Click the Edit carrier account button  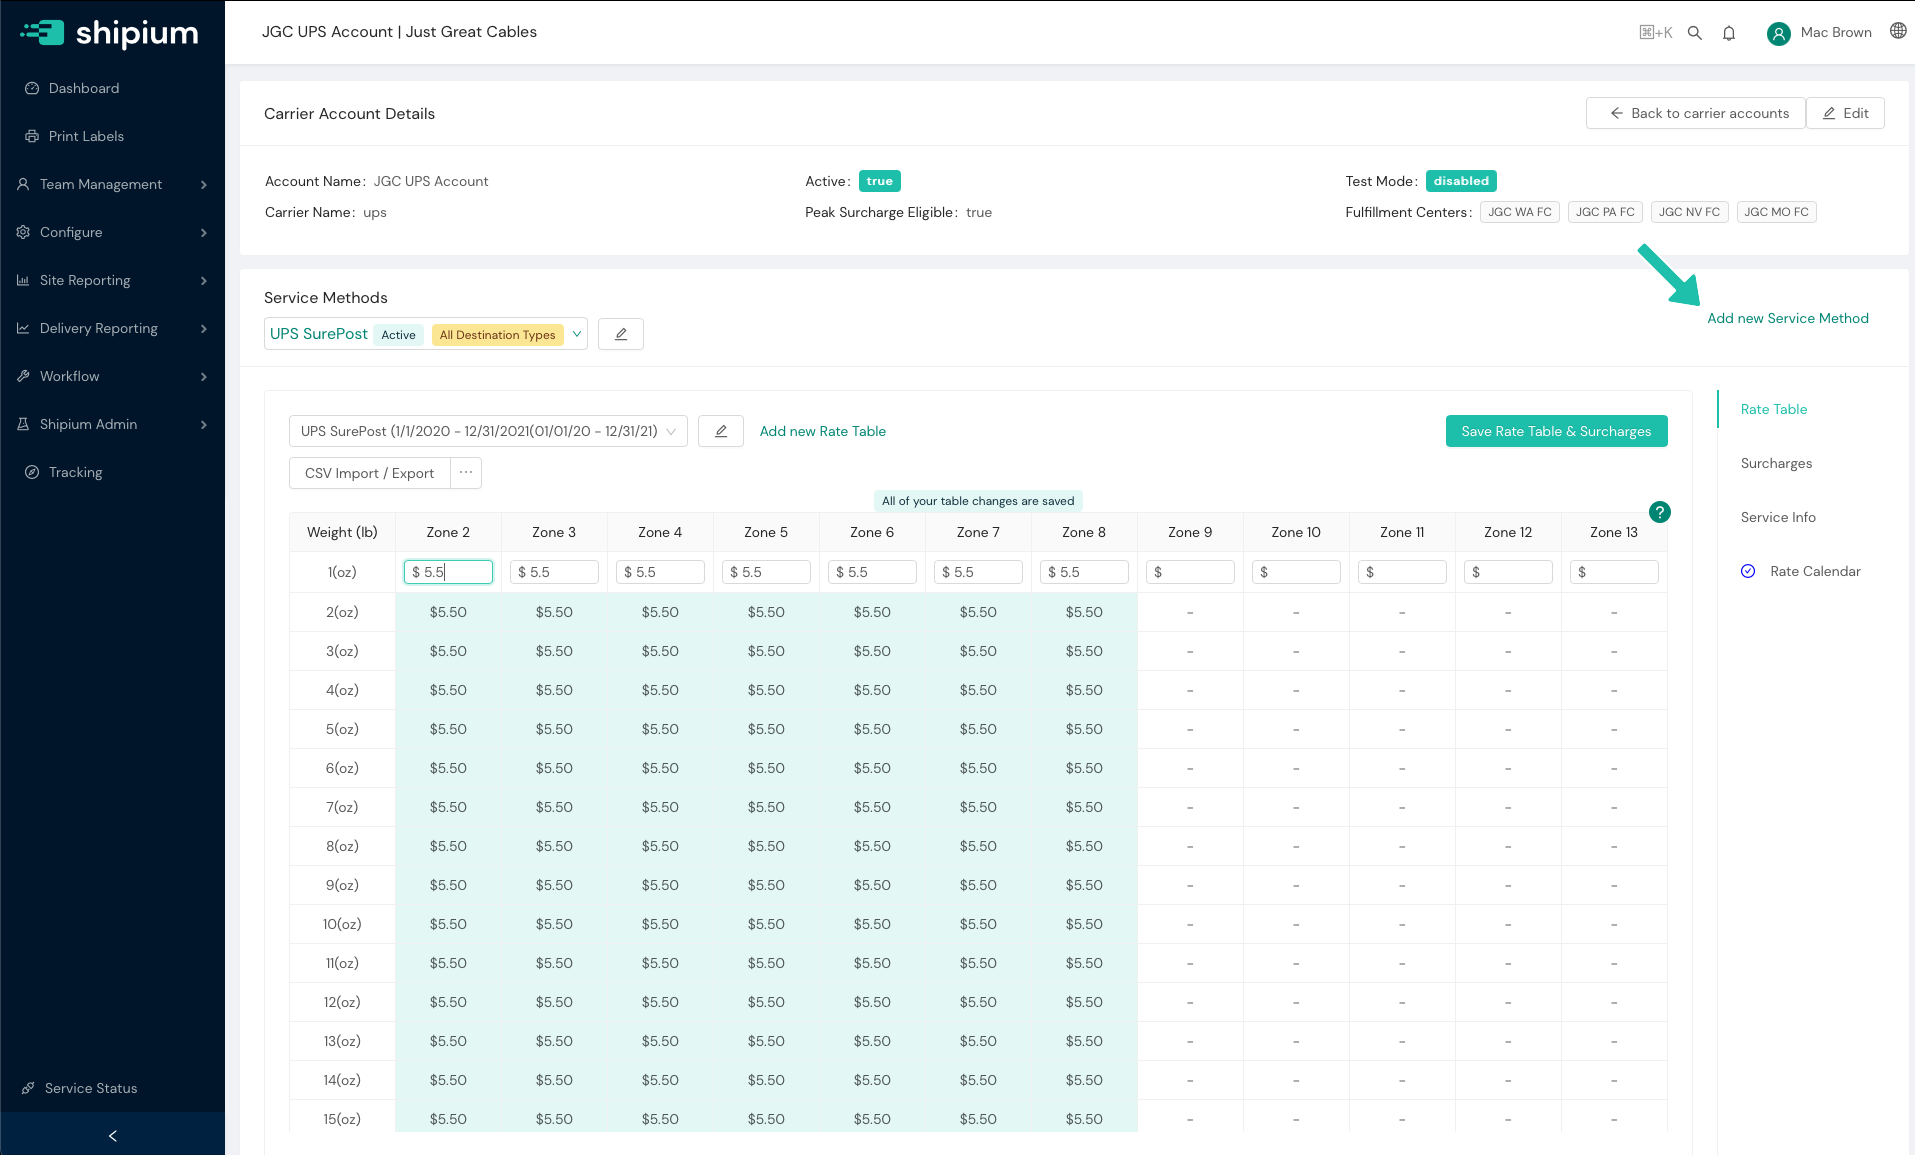click(x=1845, y=113)
